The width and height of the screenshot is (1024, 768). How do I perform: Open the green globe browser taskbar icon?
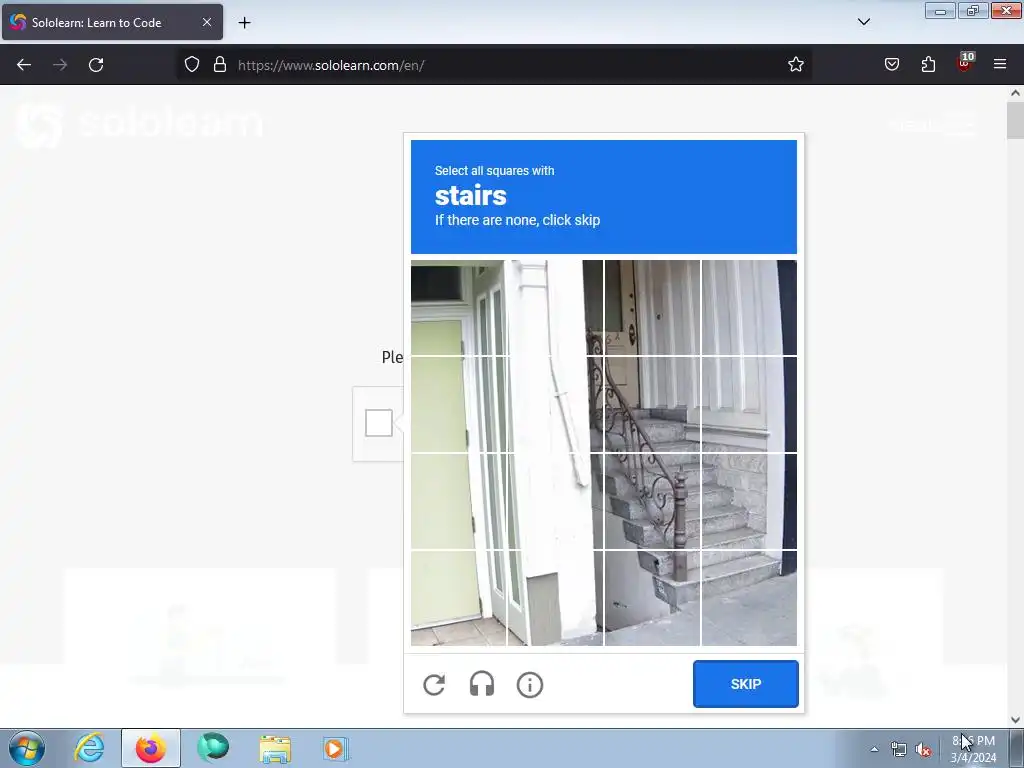(213, 748)
